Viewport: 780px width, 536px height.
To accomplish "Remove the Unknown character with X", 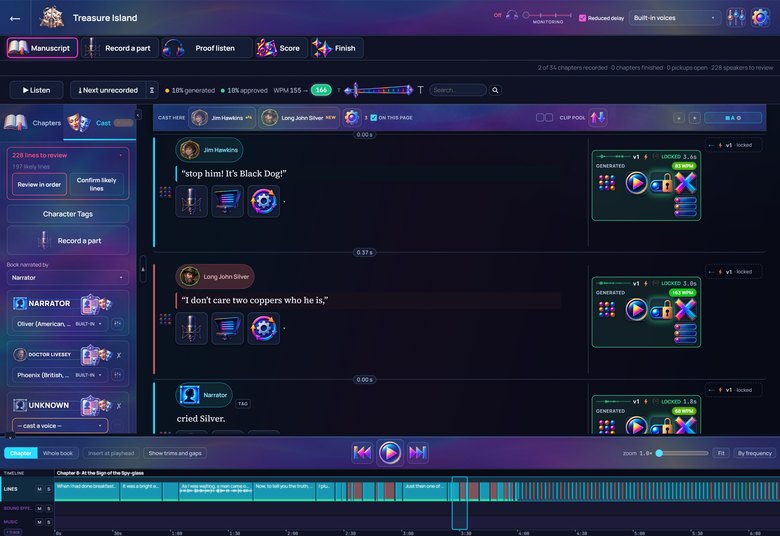I will coord(119,406).
